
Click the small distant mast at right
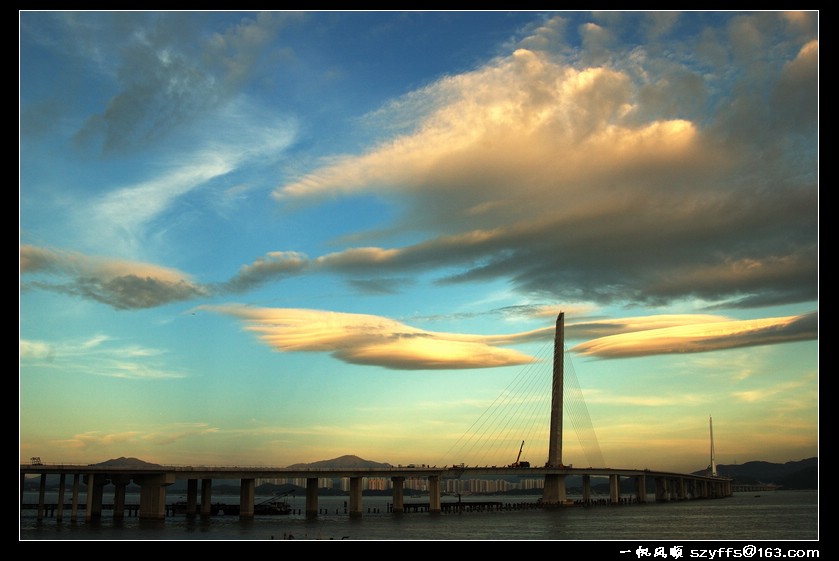pyautogui.click(x=712, y=446)
